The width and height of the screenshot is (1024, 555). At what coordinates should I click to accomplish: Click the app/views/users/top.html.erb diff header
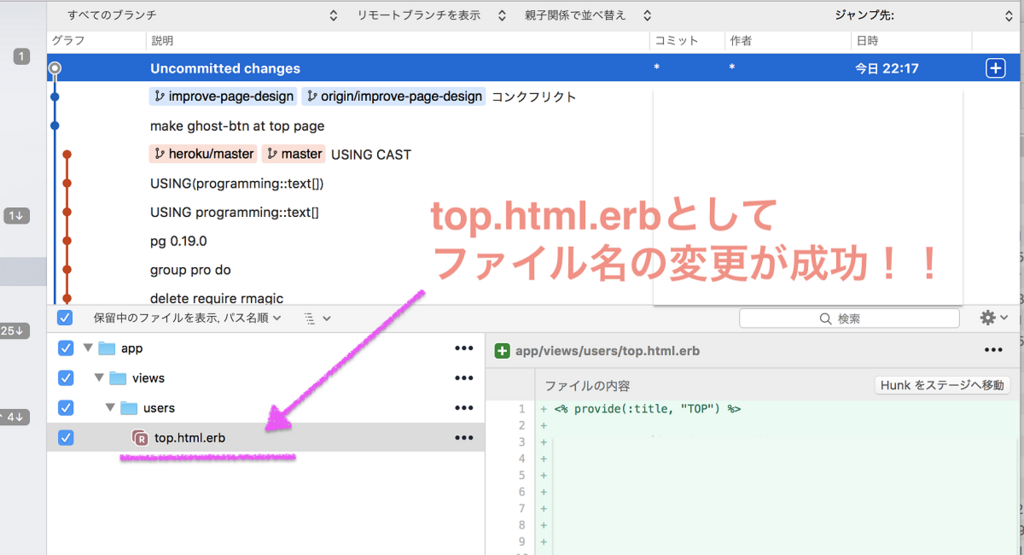point(607,351)
